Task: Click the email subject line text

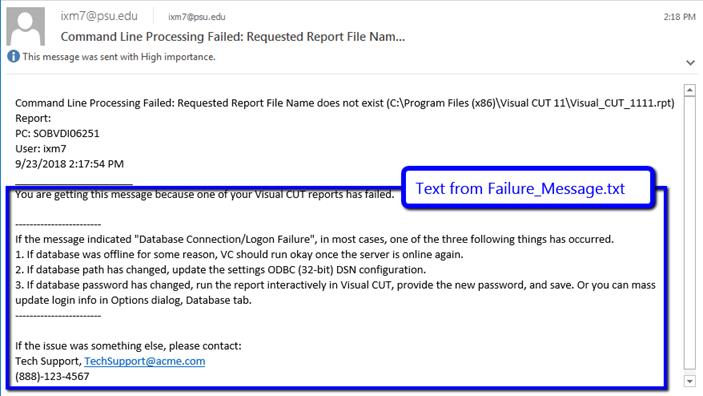Action: (233, 37)
